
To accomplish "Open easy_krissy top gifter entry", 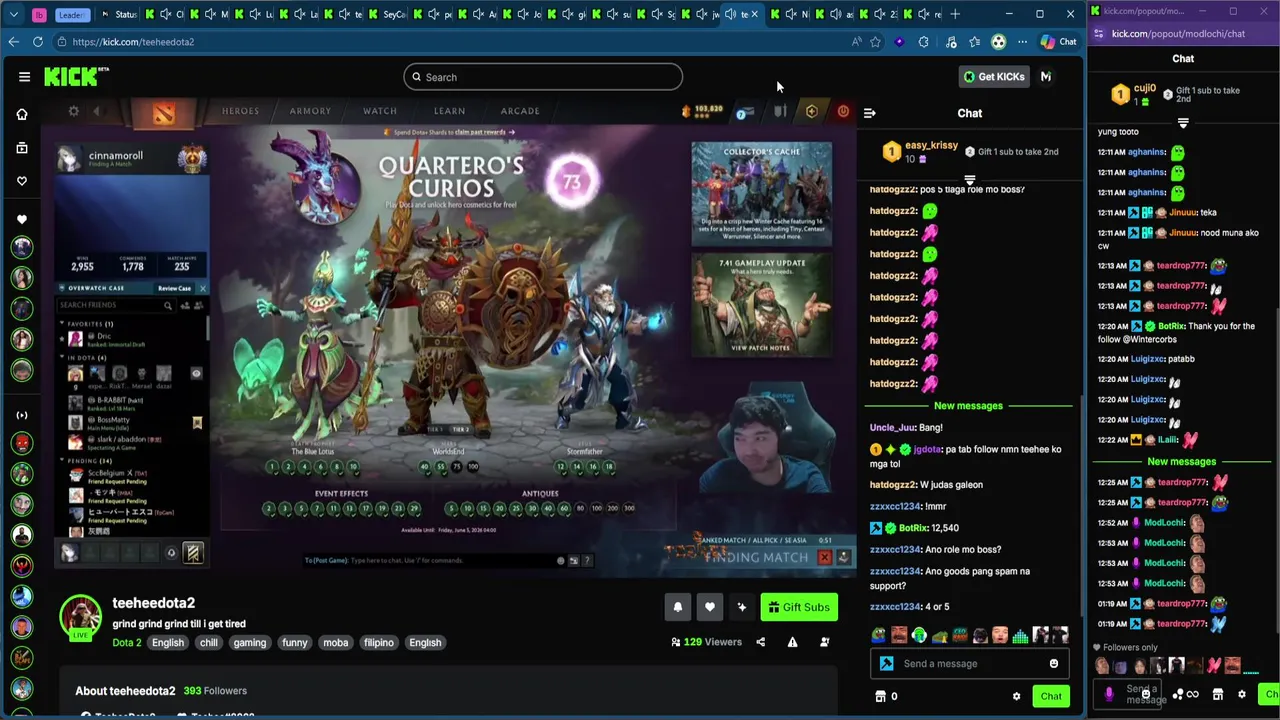I will 921,152.
